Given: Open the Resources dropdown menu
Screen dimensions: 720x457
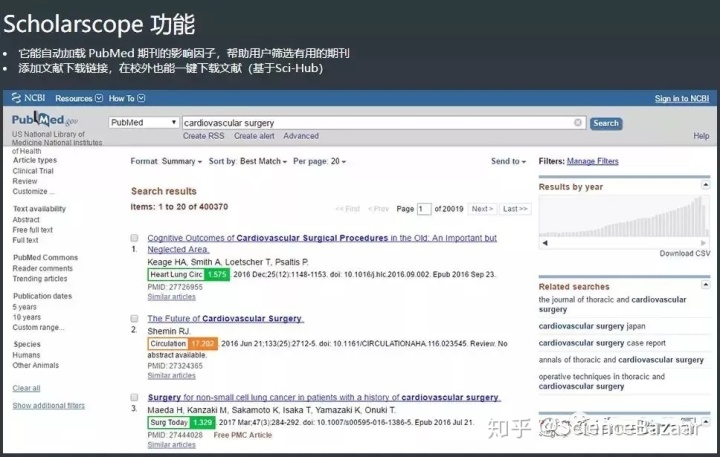Looking at the screenshot, I should click(79, 98).
